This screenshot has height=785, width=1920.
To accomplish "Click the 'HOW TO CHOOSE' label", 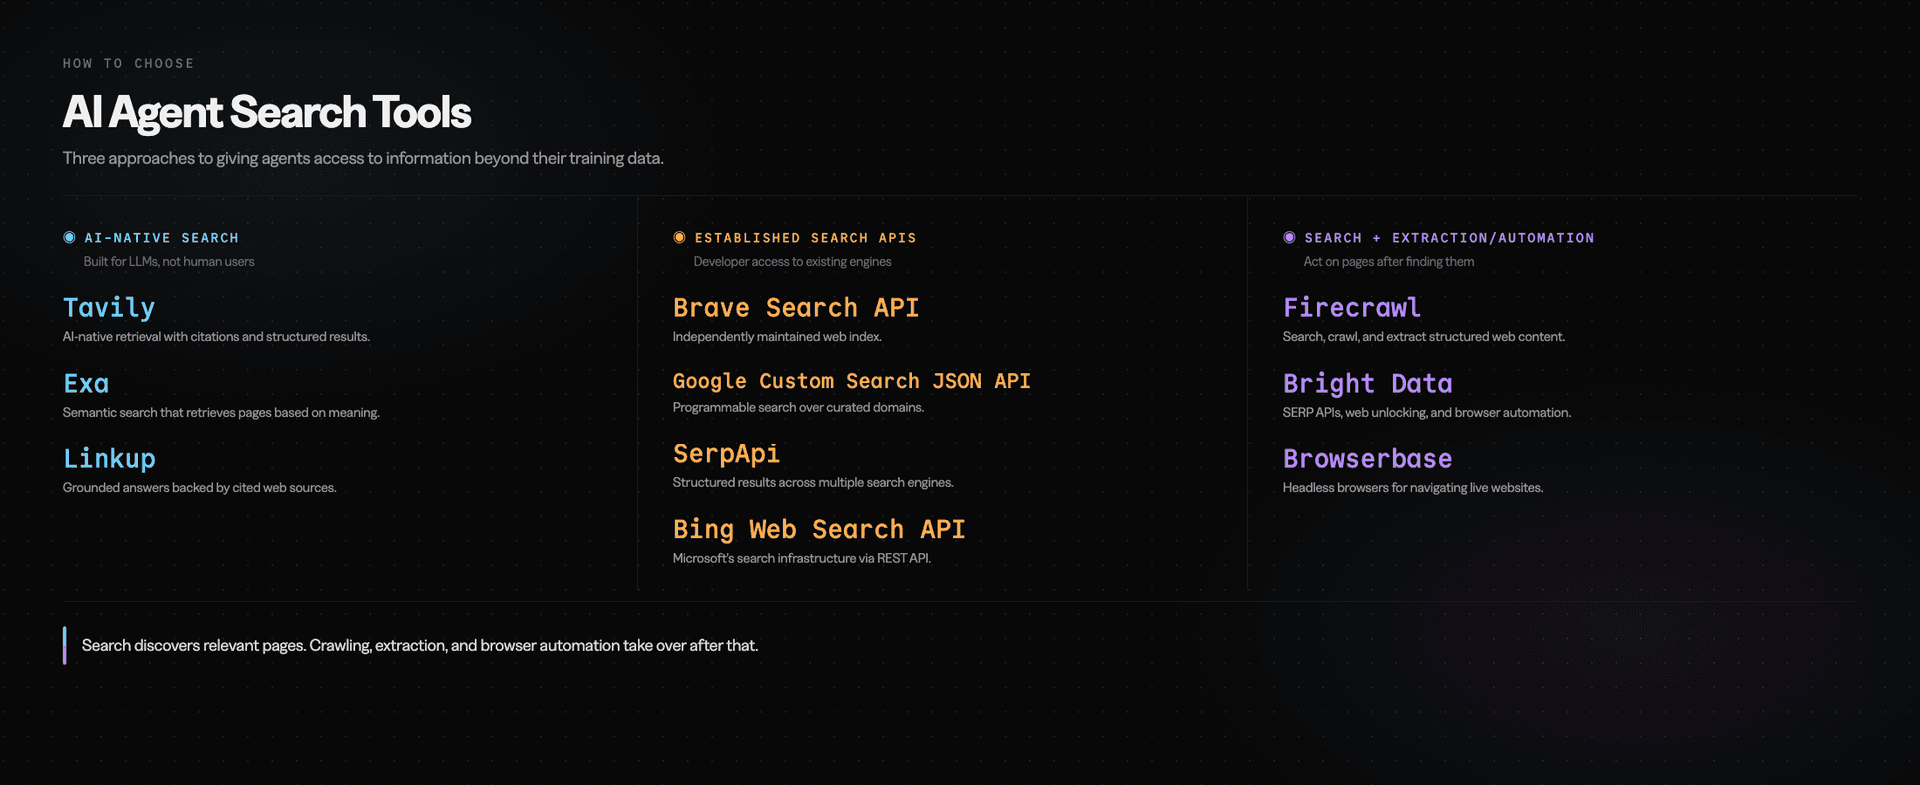I will click(129, 63).
